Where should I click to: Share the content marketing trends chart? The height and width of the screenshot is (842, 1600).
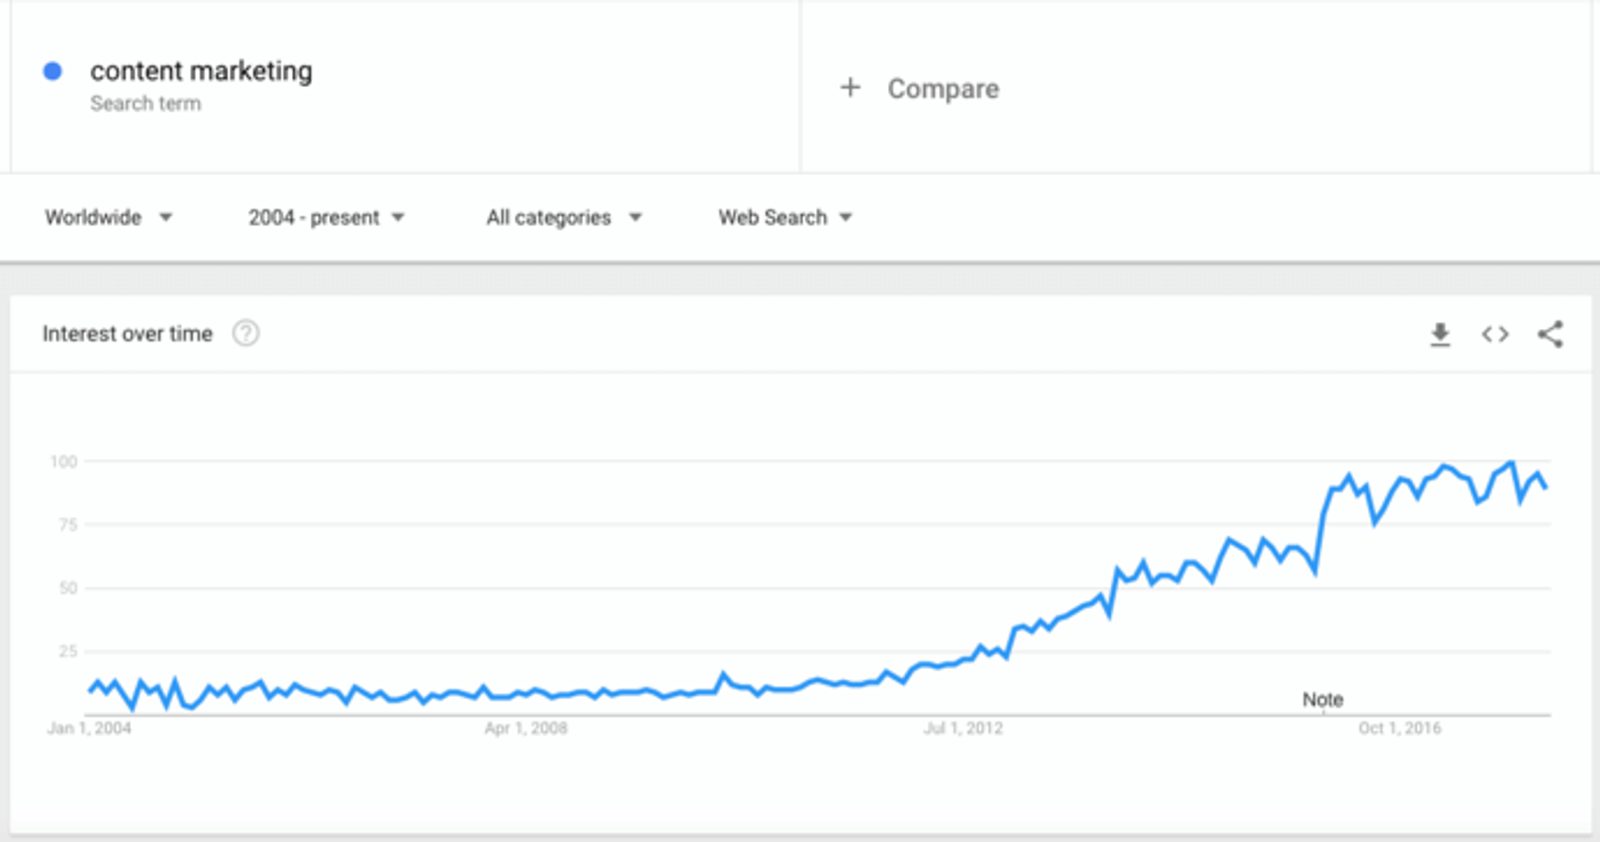tap(1550, 334)
